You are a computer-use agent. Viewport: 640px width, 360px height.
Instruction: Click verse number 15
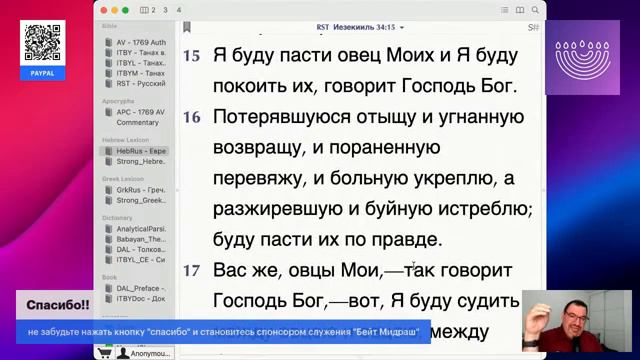[191, 56]
